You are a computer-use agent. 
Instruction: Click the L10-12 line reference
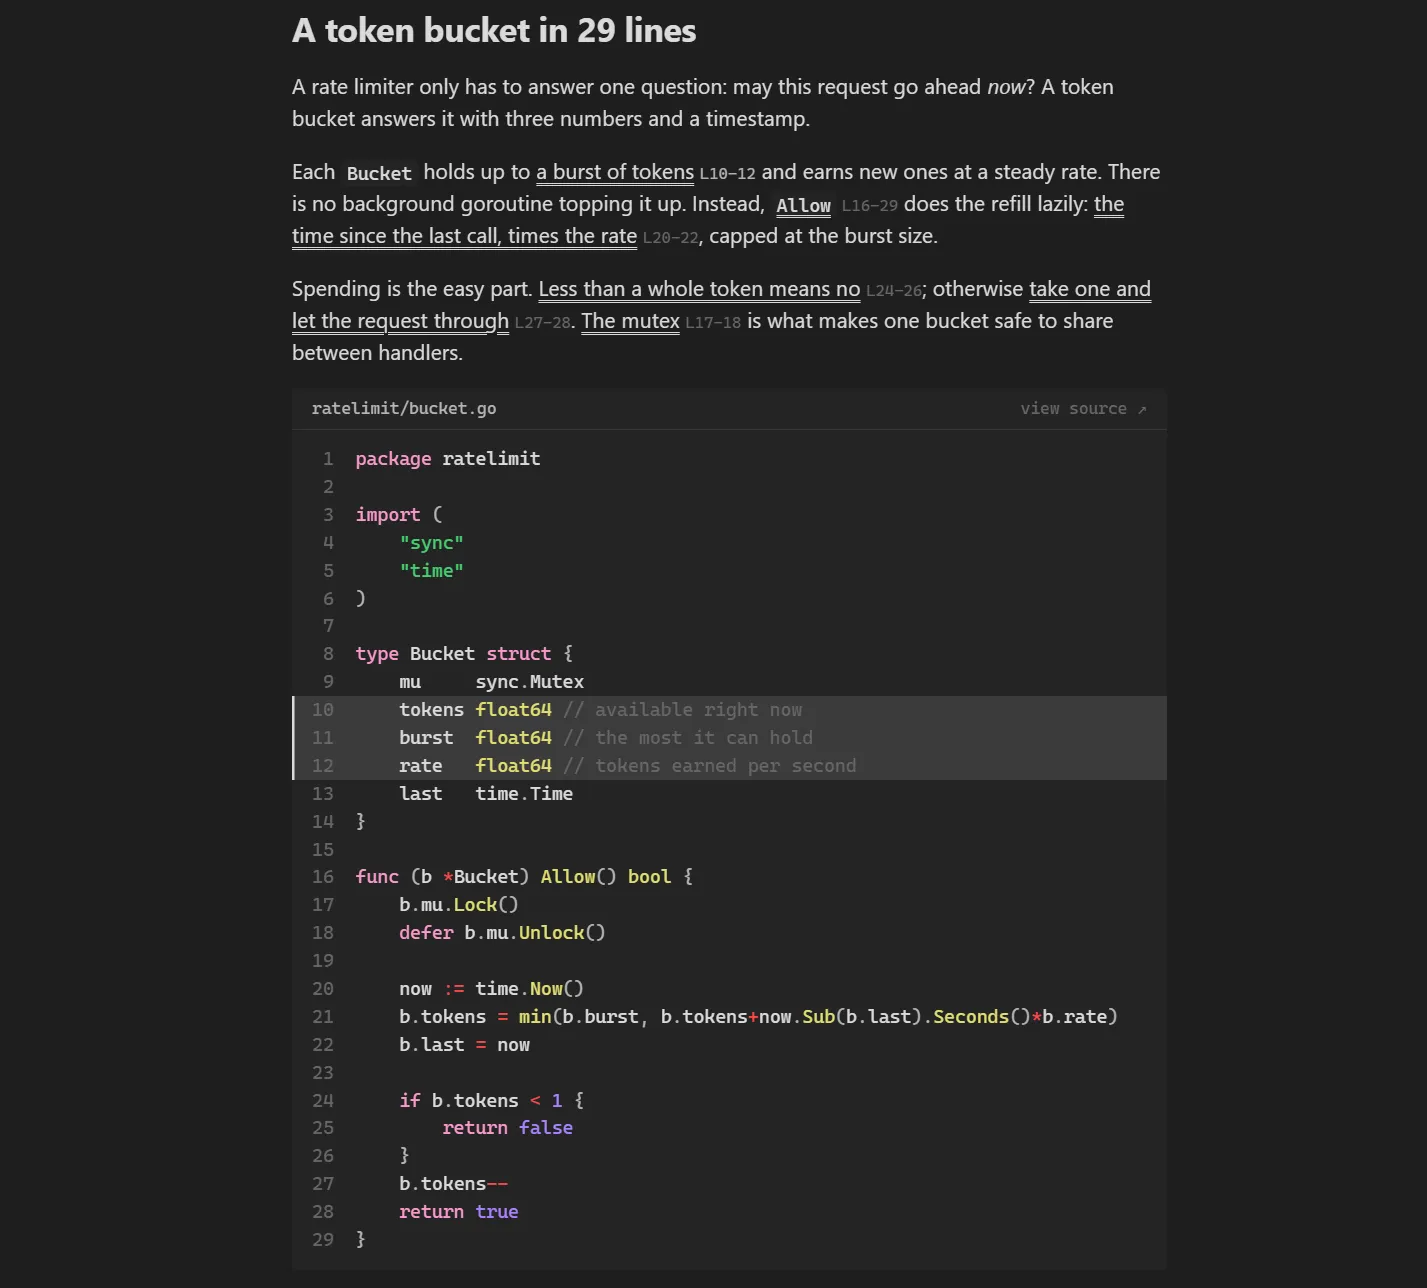coord(727,174)
